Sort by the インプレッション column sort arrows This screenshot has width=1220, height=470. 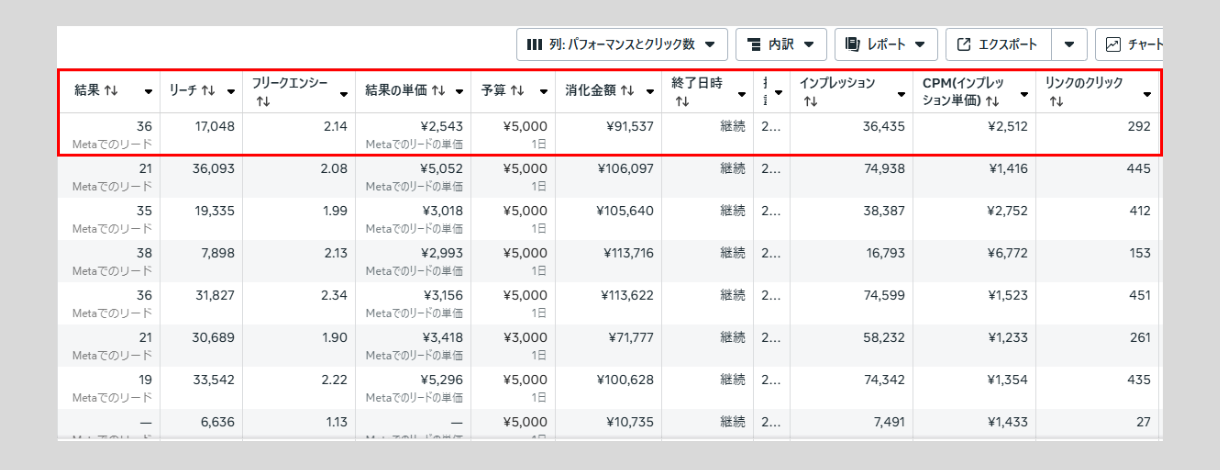pyautogui.click(x=807, y=101)
